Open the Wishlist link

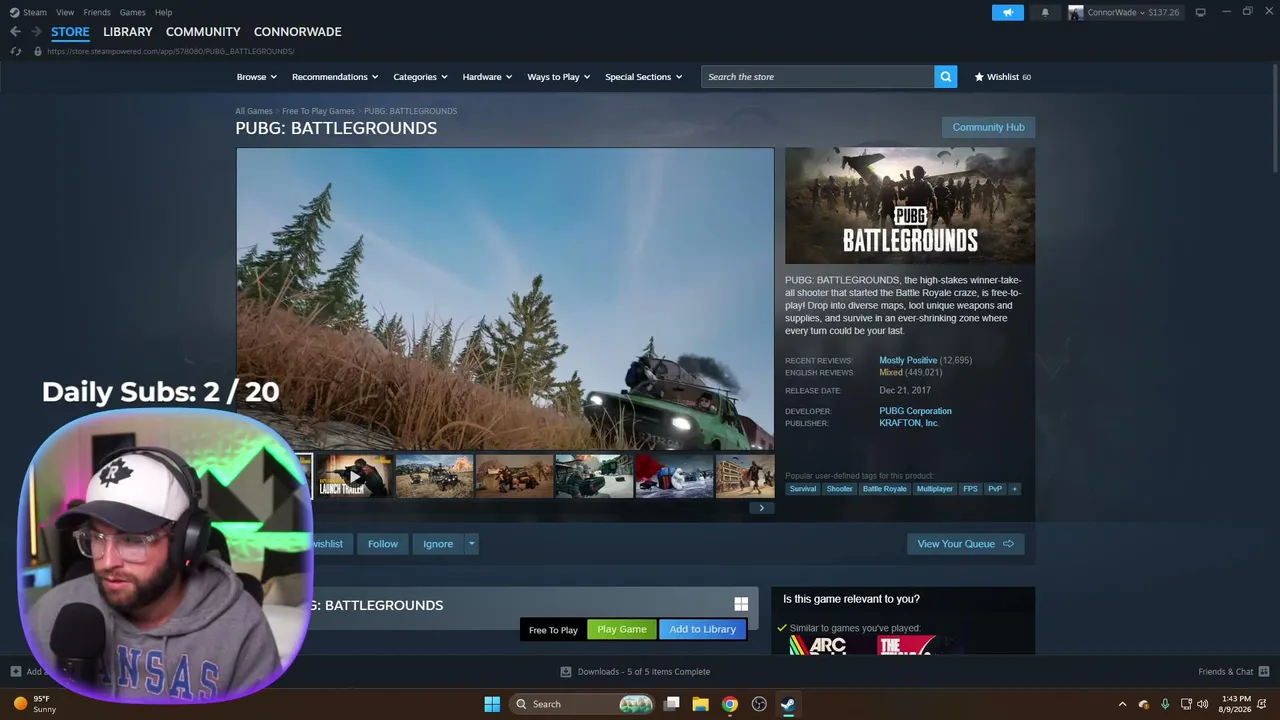point(1003,77)
